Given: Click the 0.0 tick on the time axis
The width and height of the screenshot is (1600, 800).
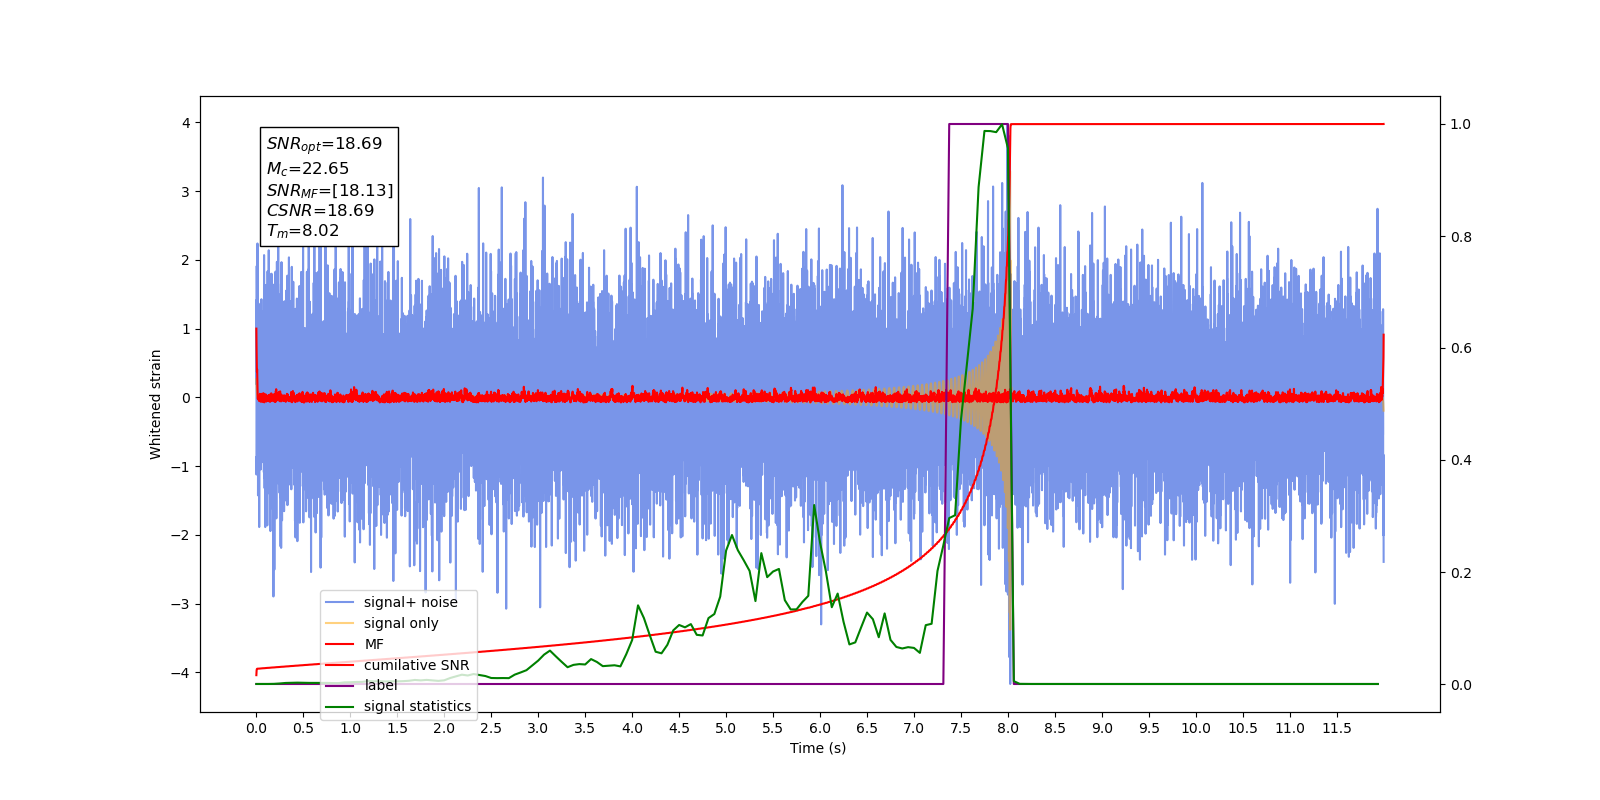Looking at the screenshot, I should pos(256,728).
